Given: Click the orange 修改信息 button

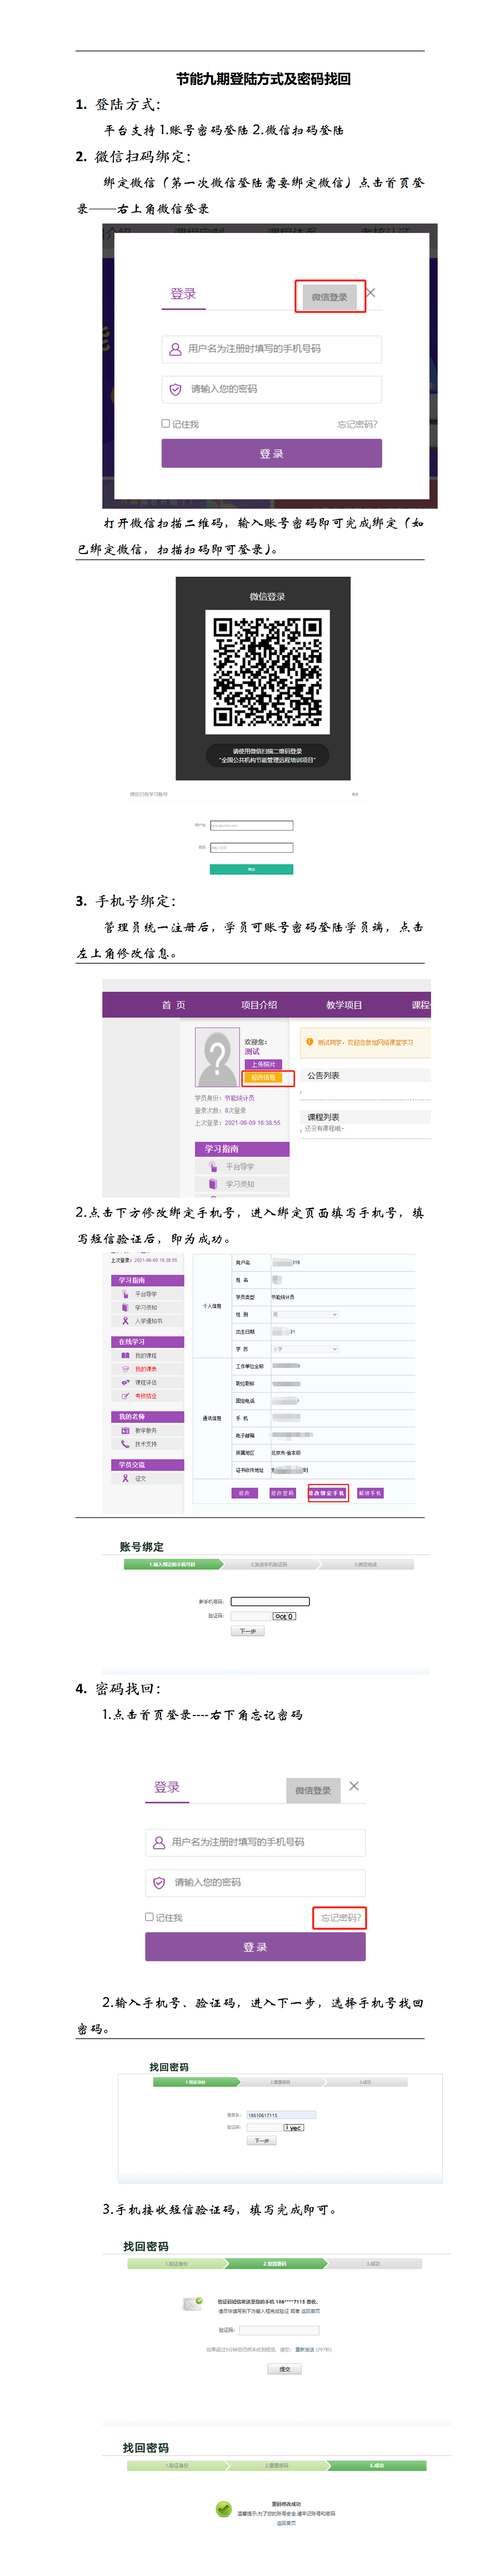Looking at the screenshot, I should [x=263, y=1077].
